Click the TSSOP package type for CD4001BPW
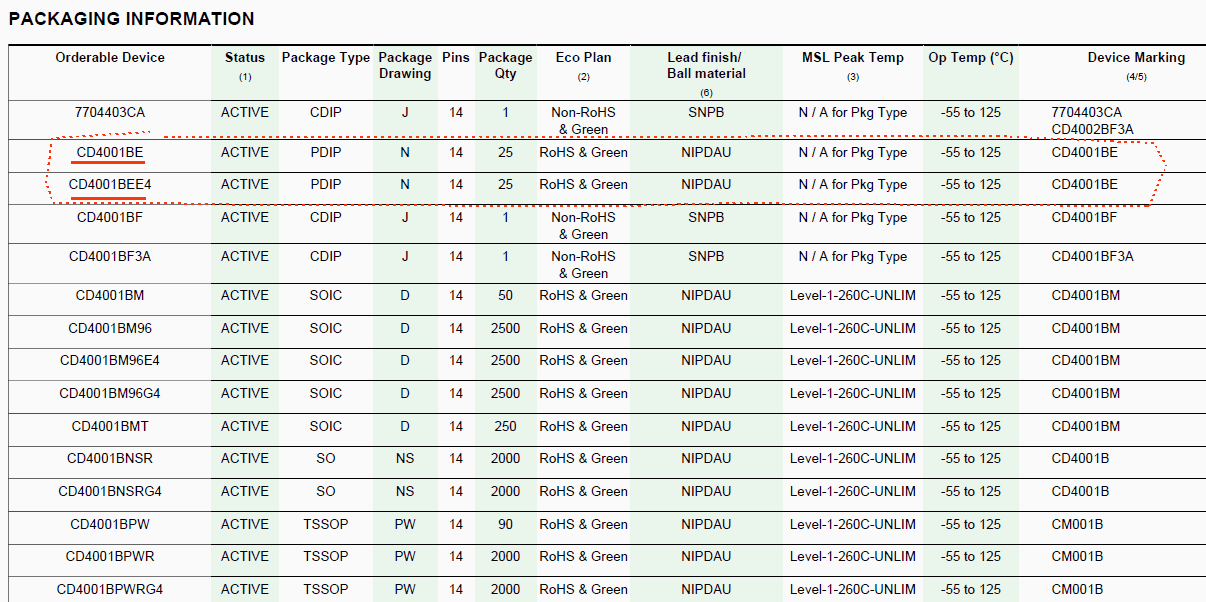Screen dimensions: 1206x602 coord(326,525)
